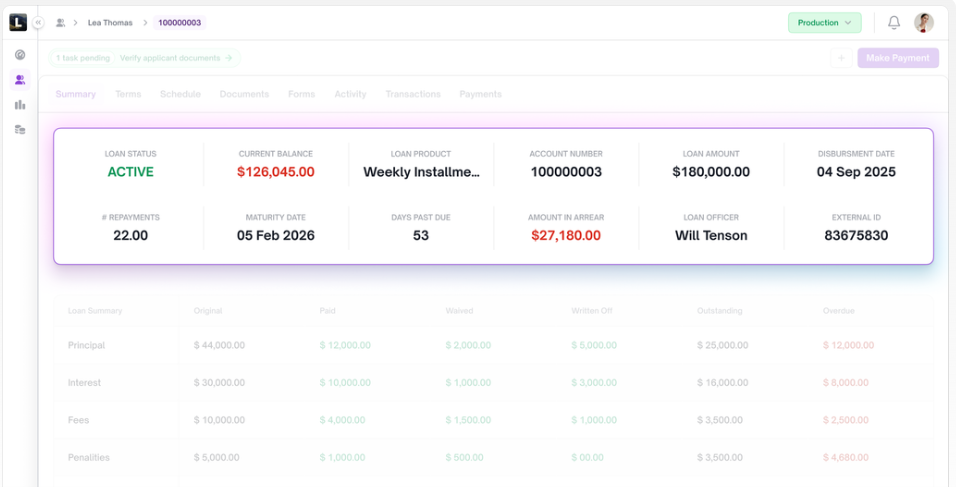This screenshot has width=957, height=487.
Task: Select the Activity tab
Action: (350, 94)
